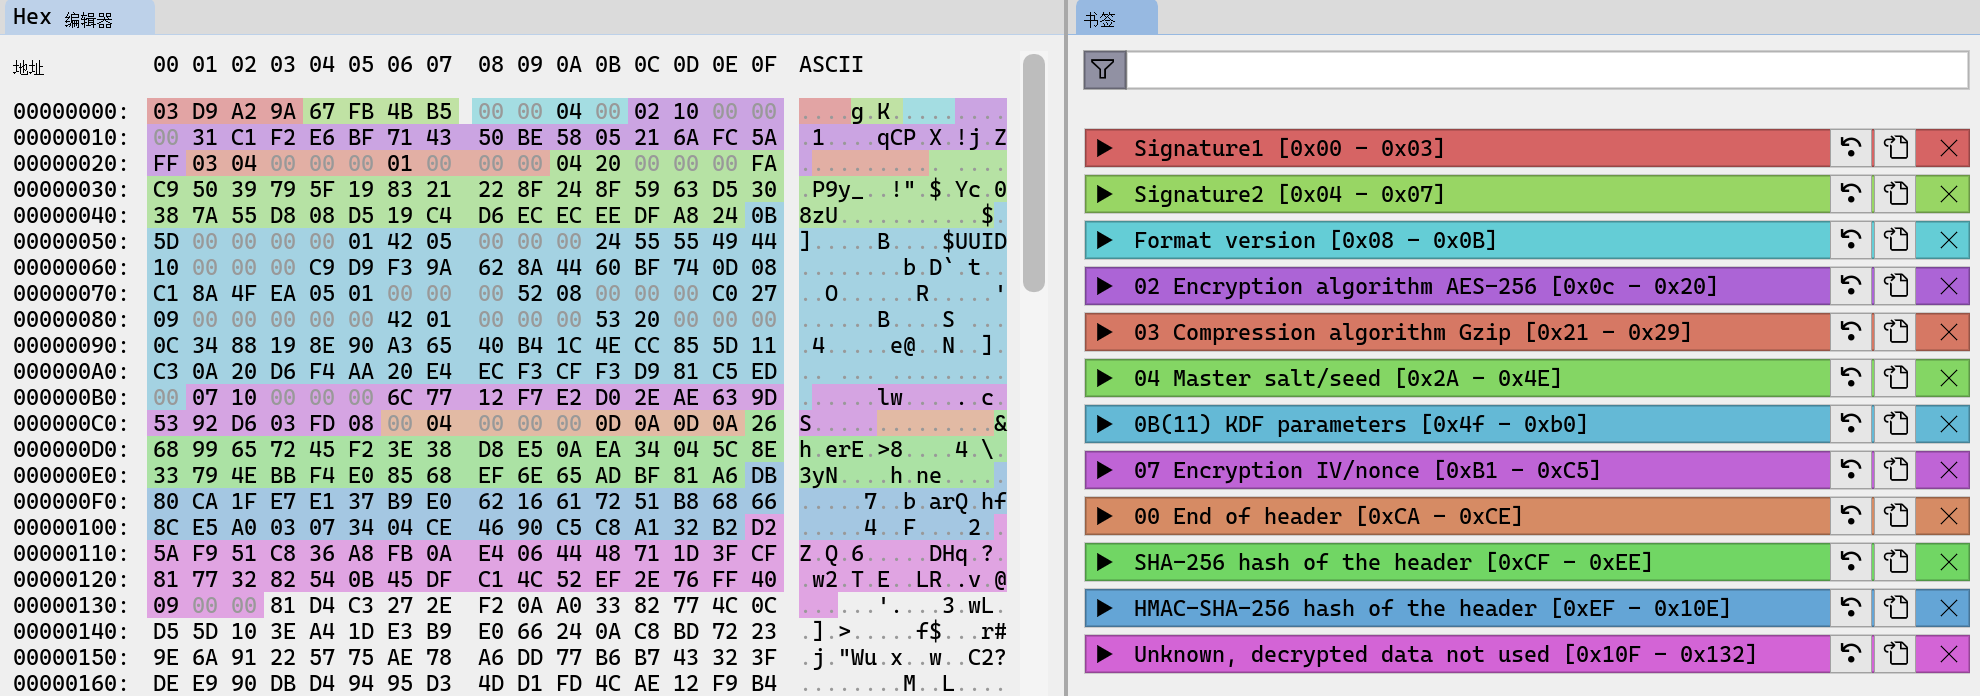Click the Format version bookmark label
The width and height of the screenshot is (1980, 696).
pos(1314,240)
